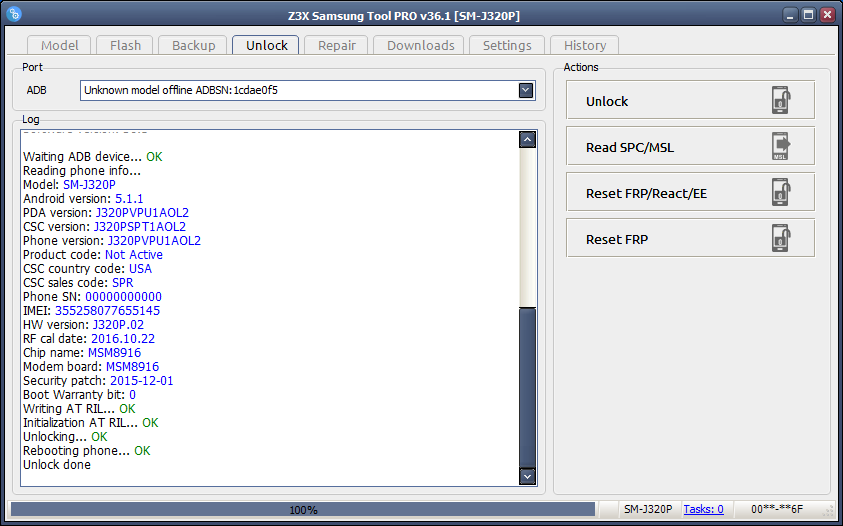
Task: Click CSC version J320PSPT1AOL2 line
Action: coord(104,226)
